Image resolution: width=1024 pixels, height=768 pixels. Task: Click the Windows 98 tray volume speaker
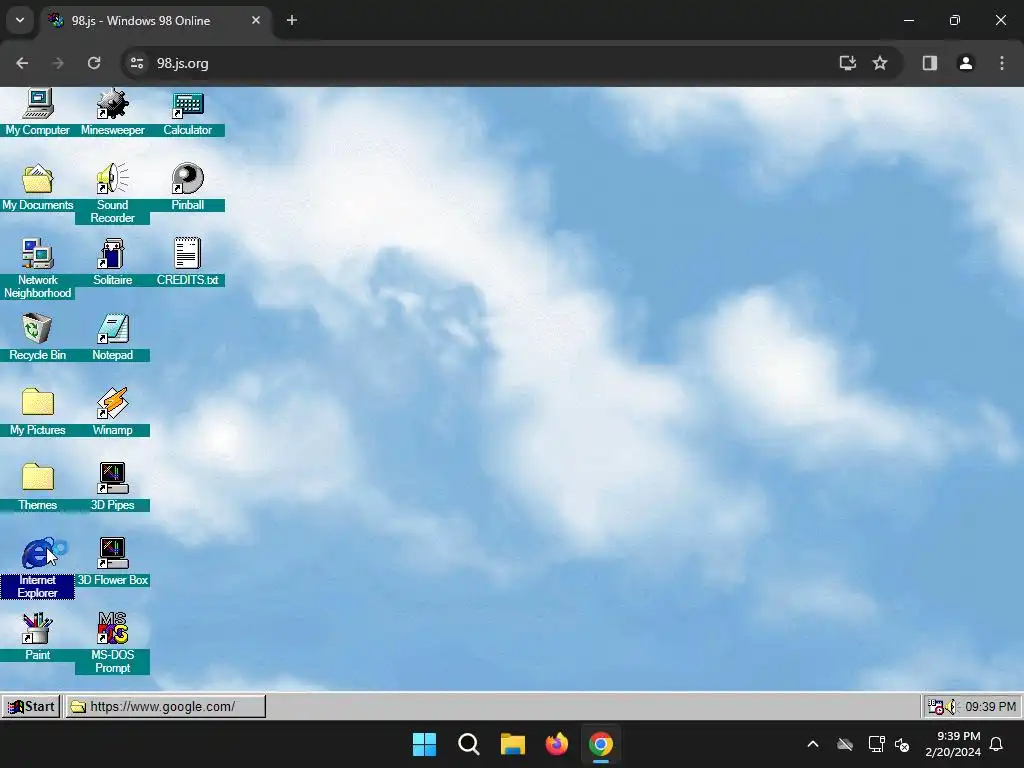point(952,707)
